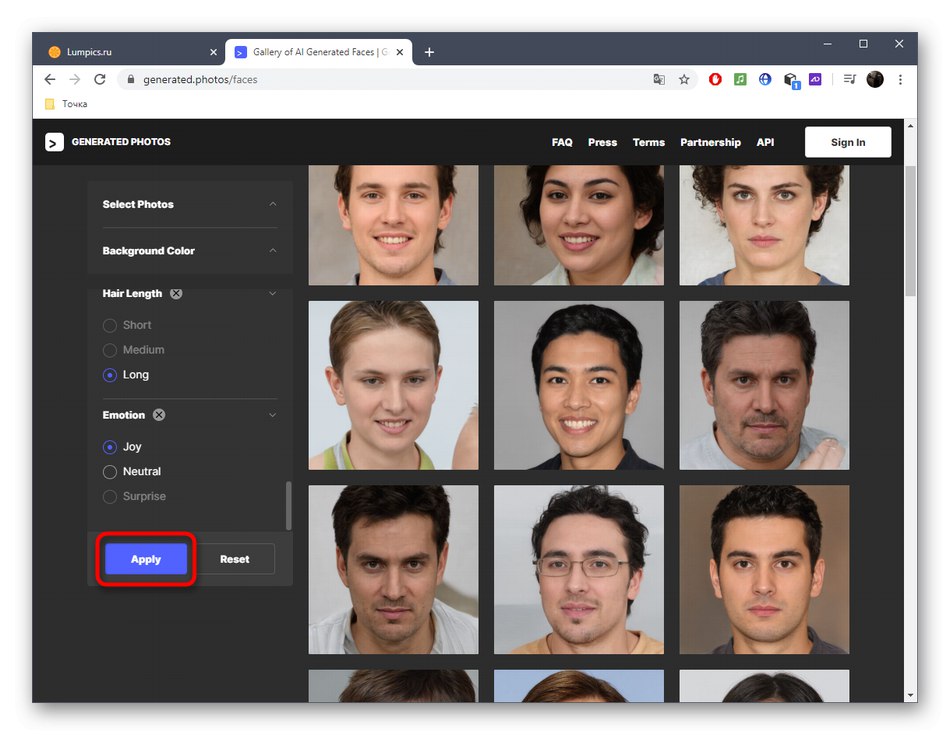Viewport: 950px width, 735px height.
Task: Open the API page
Action: [765, 142]
